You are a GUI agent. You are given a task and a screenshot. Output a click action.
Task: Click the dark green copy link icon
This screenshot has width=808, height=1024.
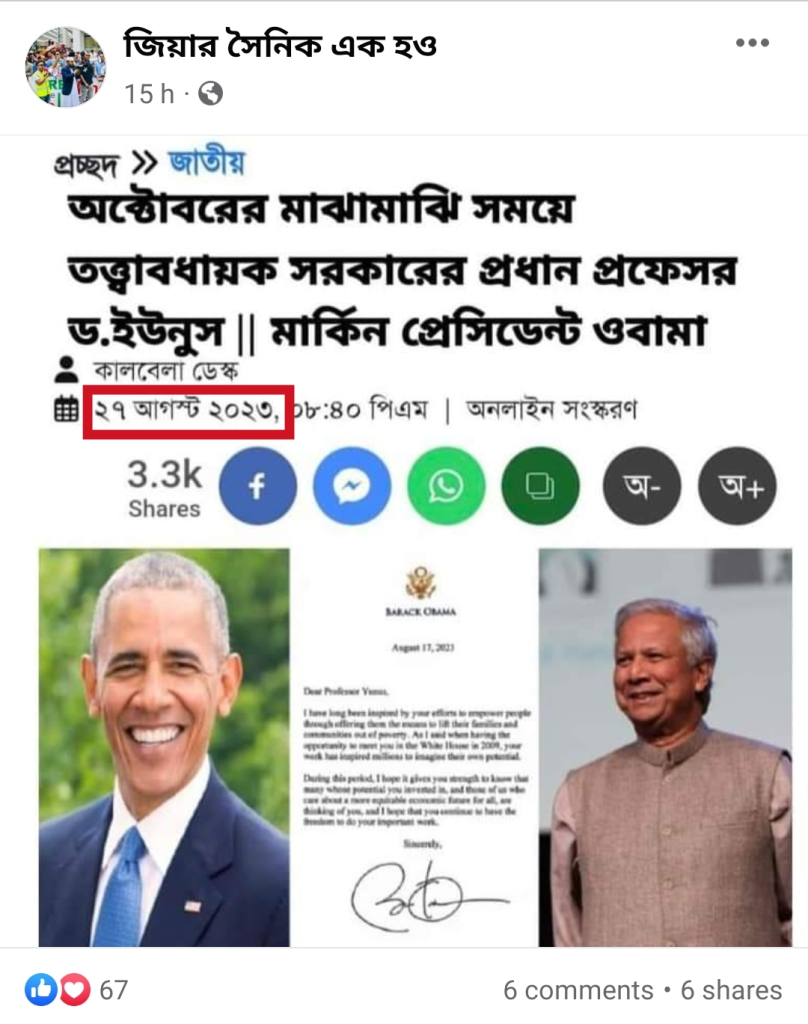pos(540,486)
